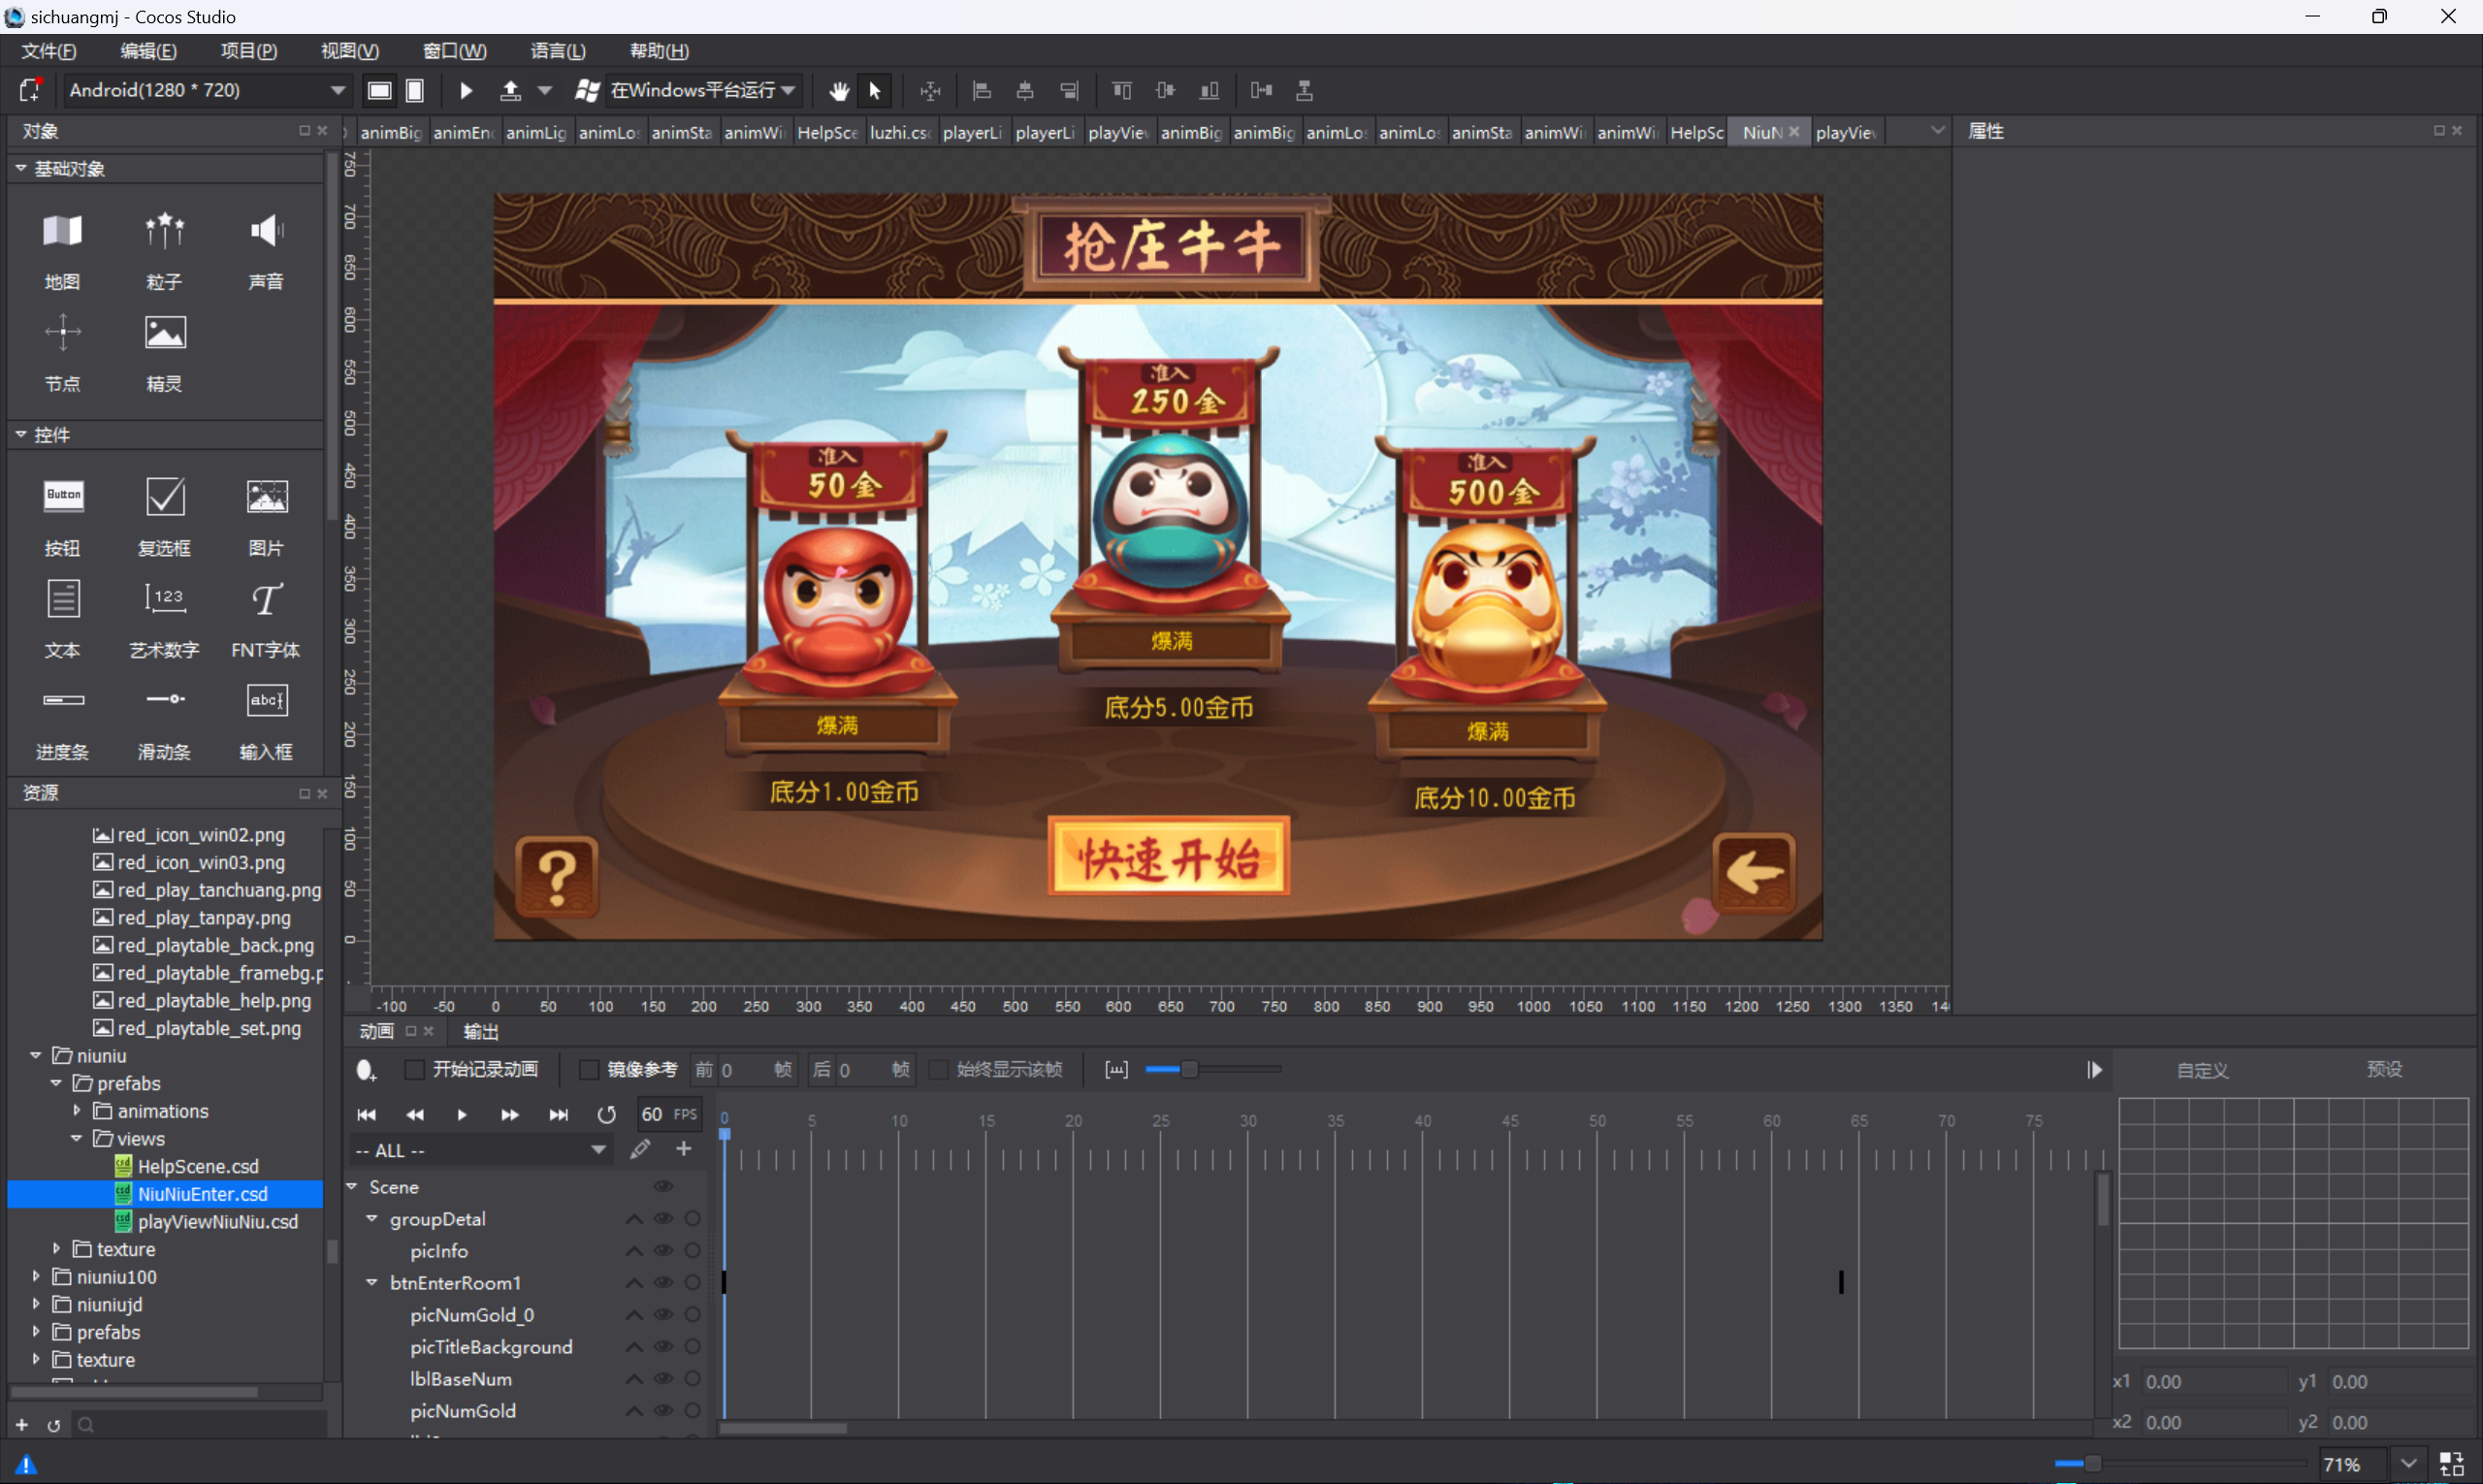The height and width of the screenshot is (1484, 2483).
Task: Collapse the views folder
Action: coord(77,1138)
